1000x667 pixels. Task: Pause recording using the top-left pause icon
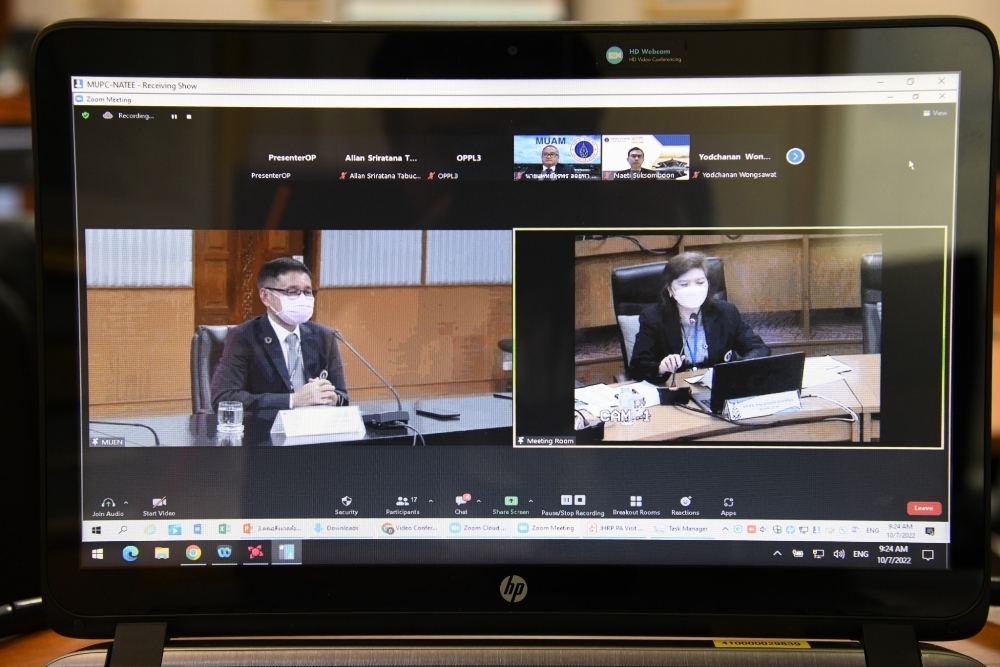click(x=174, y=116)
